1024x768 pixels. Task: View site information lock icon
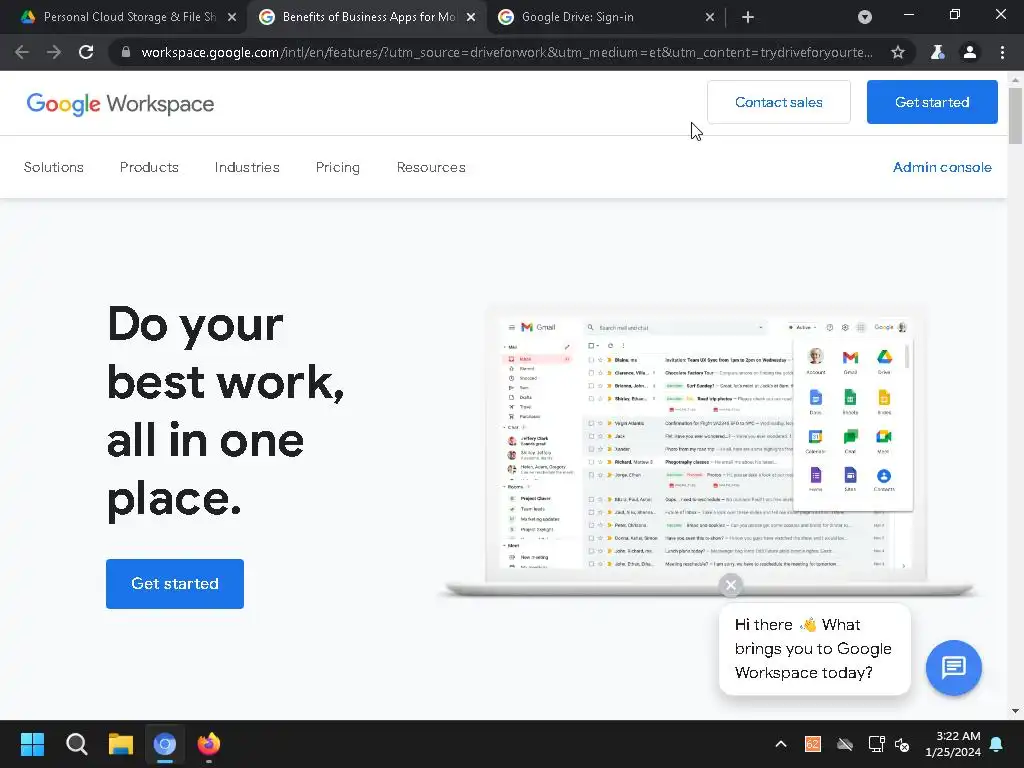pyautogui.click(x=126, y=52)
